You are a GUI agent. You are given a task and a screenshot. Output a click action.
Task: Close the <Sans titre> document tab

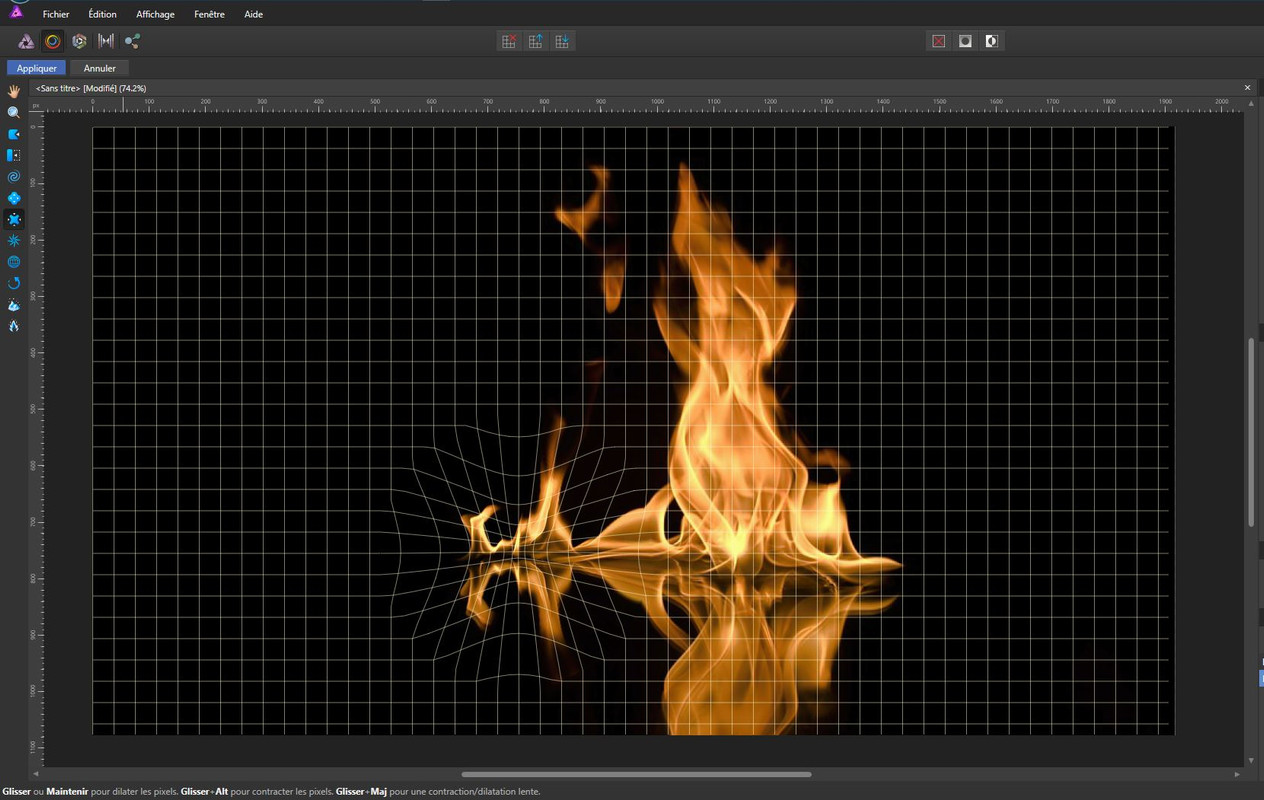1247,88
